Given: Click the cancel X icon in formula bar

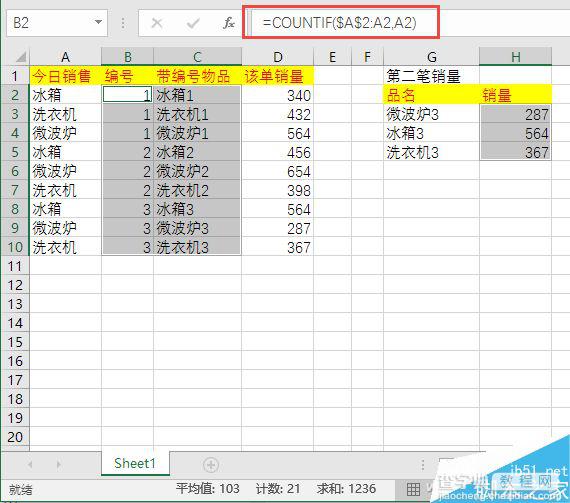Looking at the screenshot, I should click(157, 23).
